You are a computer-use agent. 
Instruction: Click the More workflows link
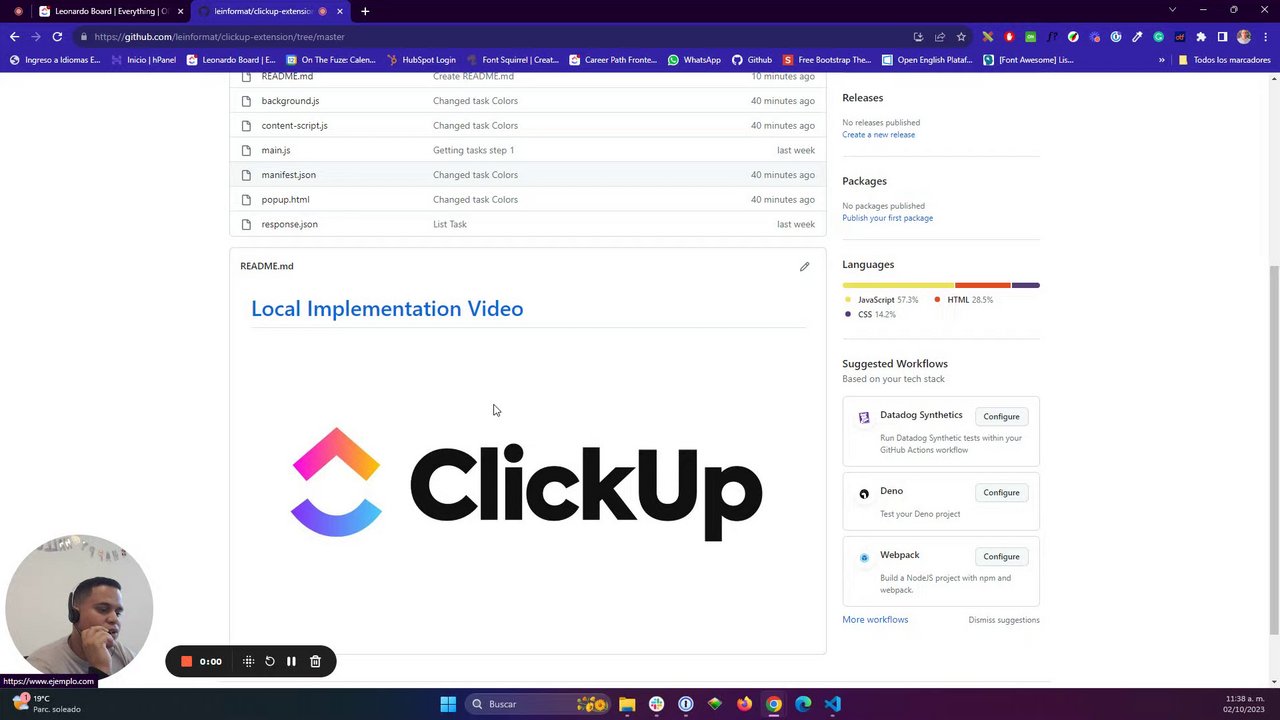[x=875, y=620]
